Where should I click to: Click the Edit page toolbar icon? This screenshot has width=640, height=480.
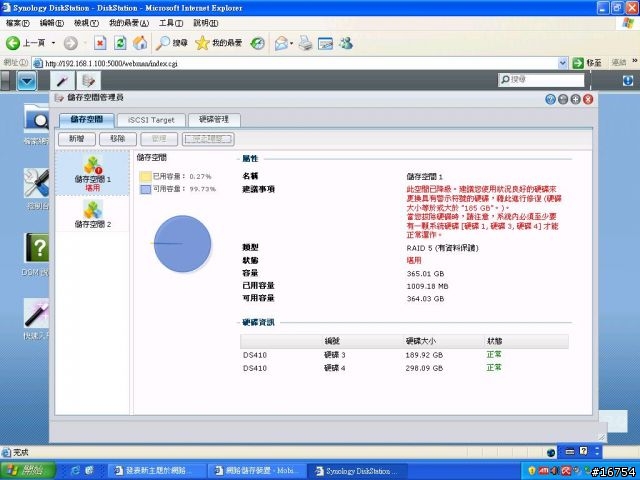point(325,43)
